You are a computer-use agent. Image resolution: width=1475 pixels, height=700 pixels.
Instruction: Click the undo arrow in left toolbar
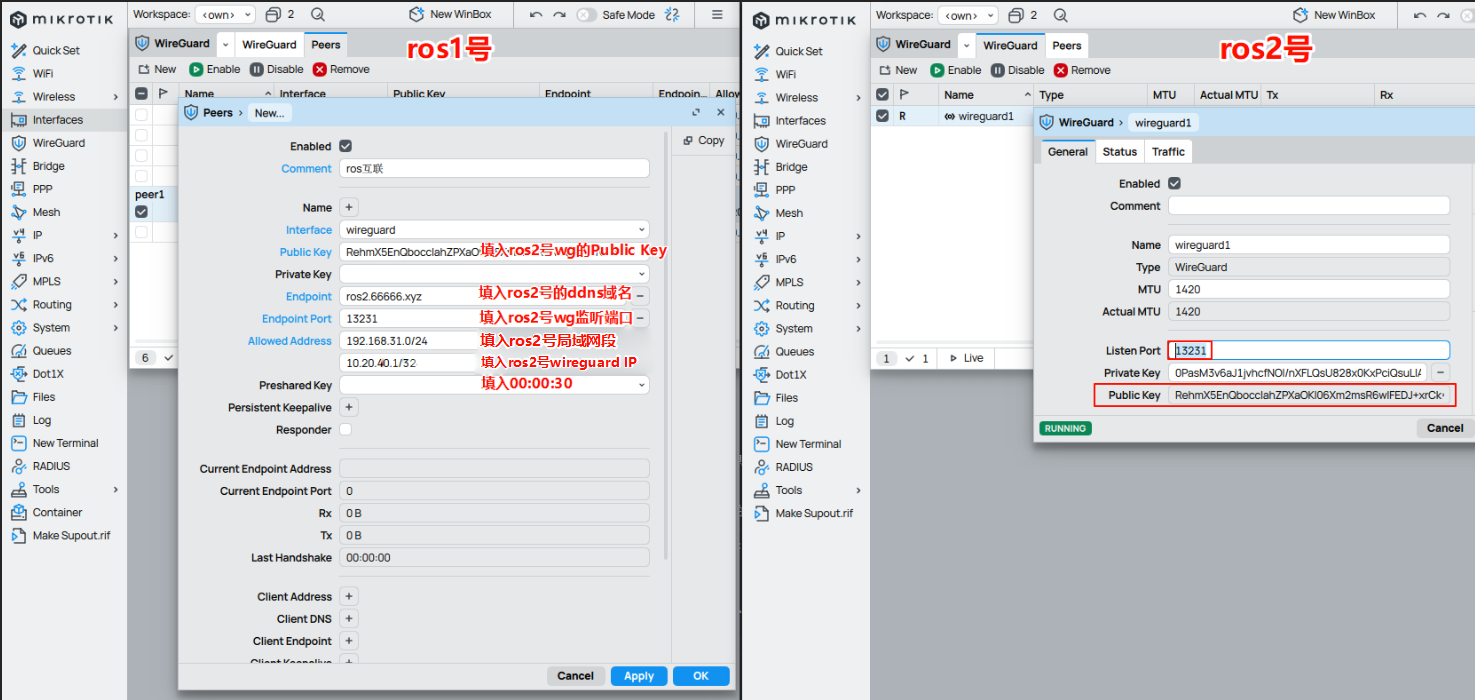click(536, 15)
